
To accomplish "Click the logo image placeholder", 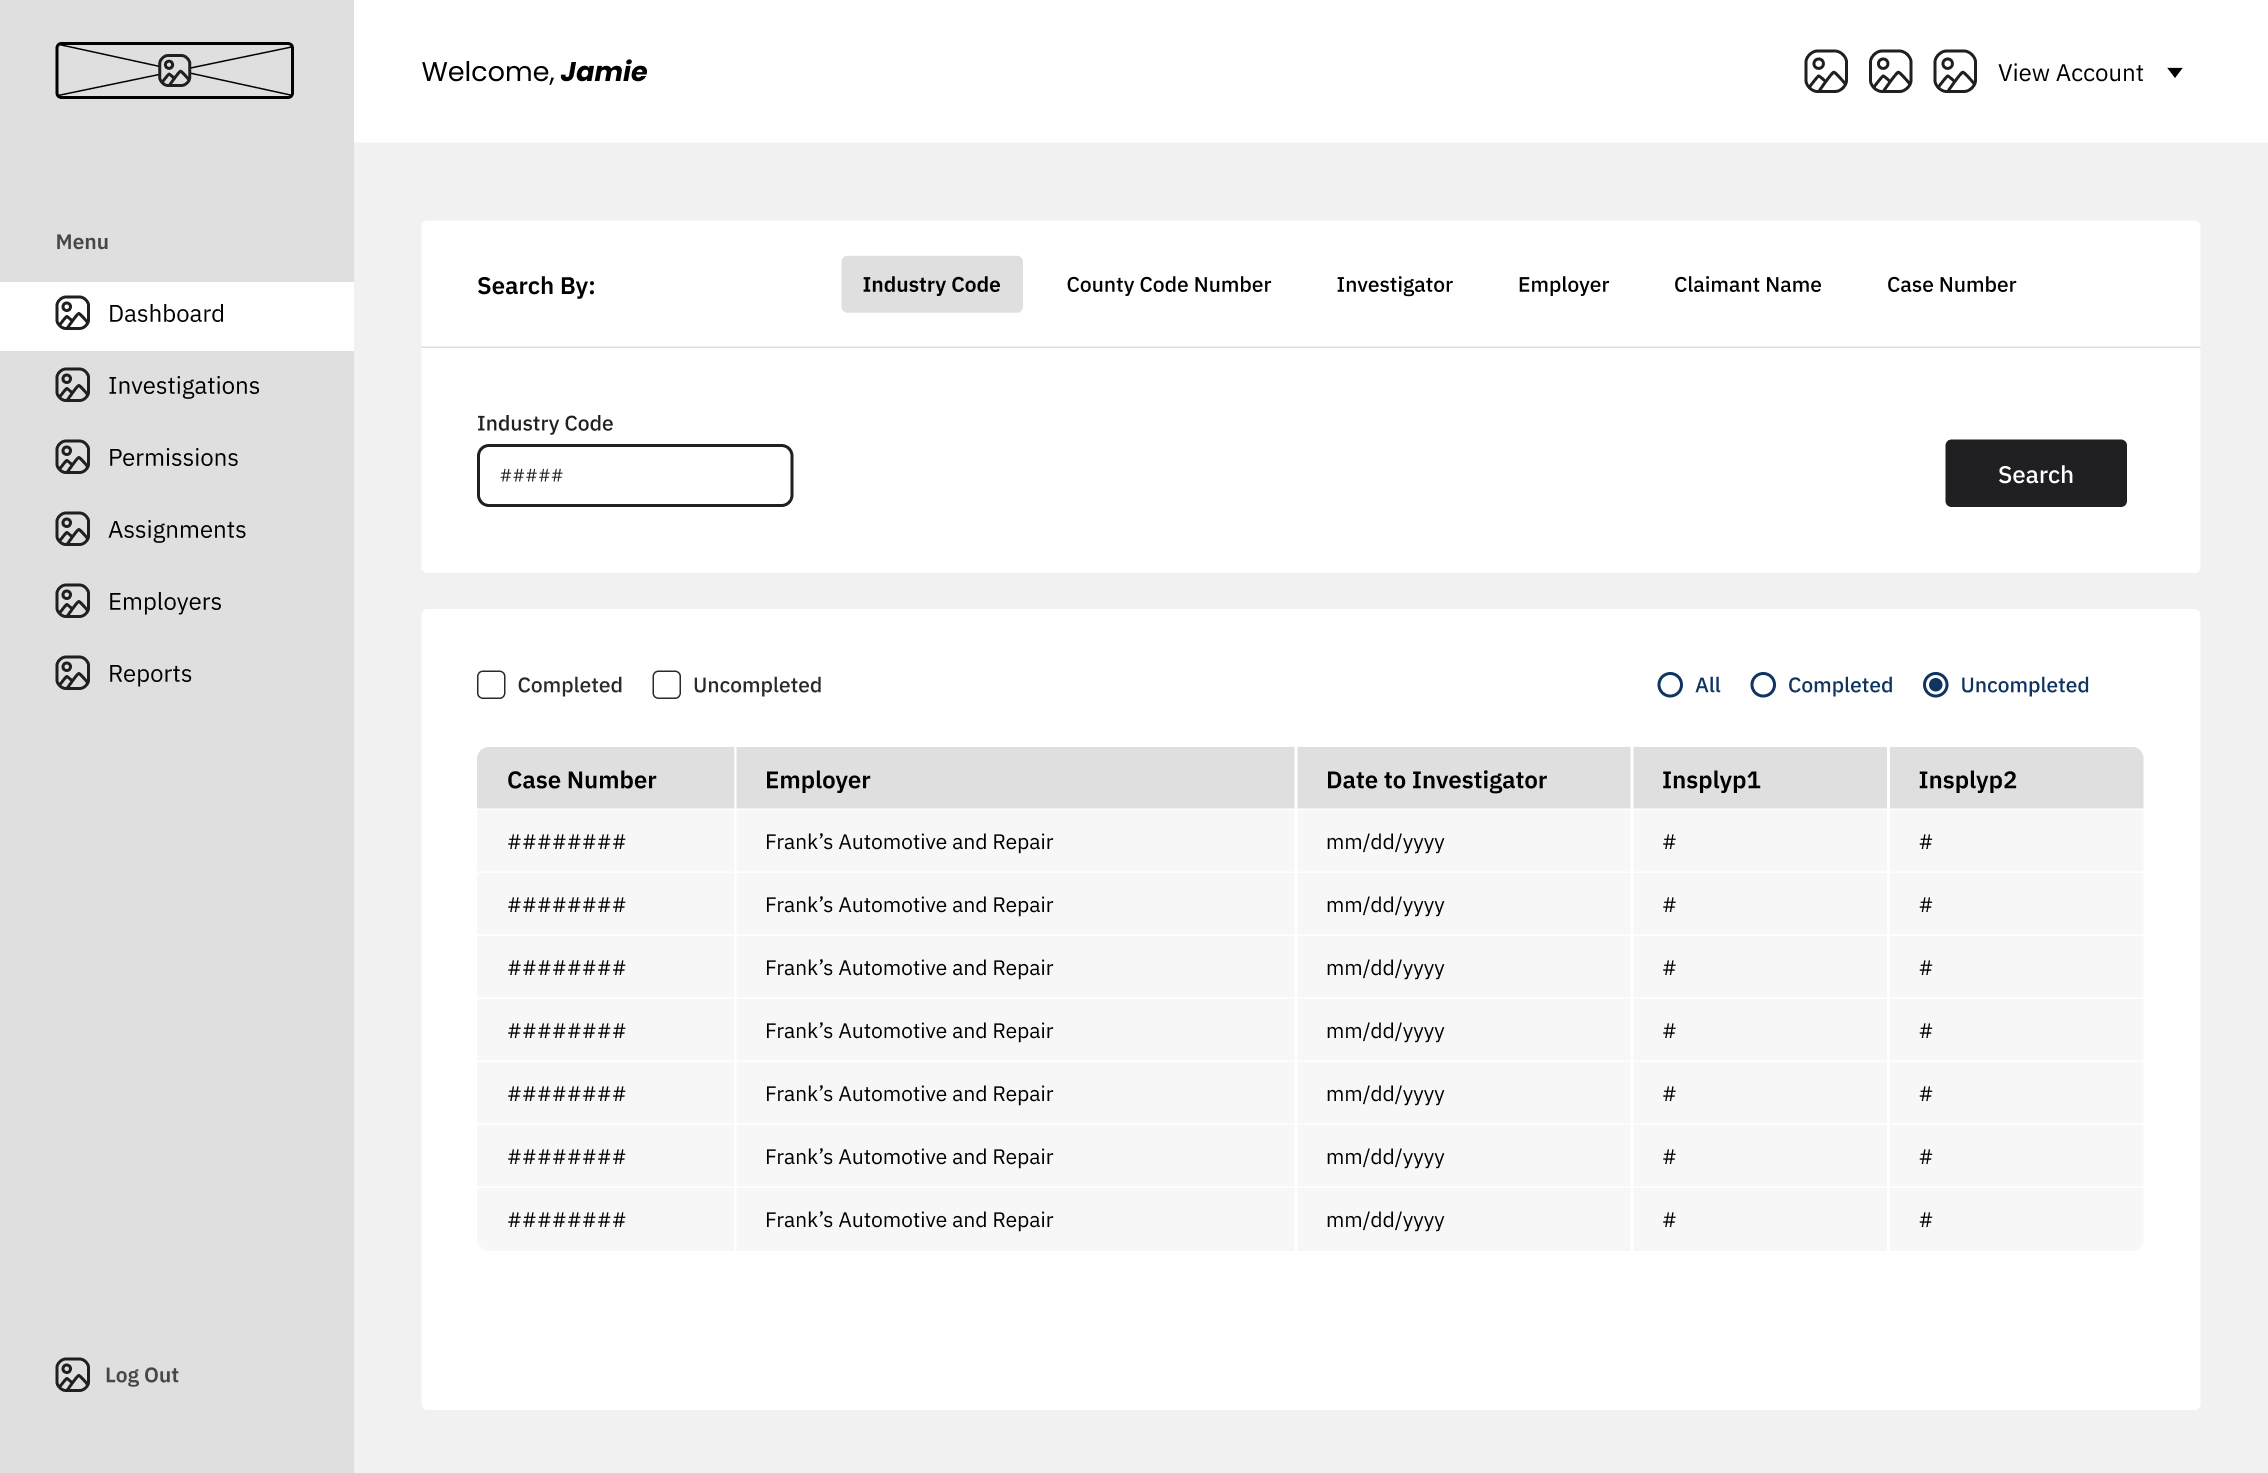I will point(174,70).
